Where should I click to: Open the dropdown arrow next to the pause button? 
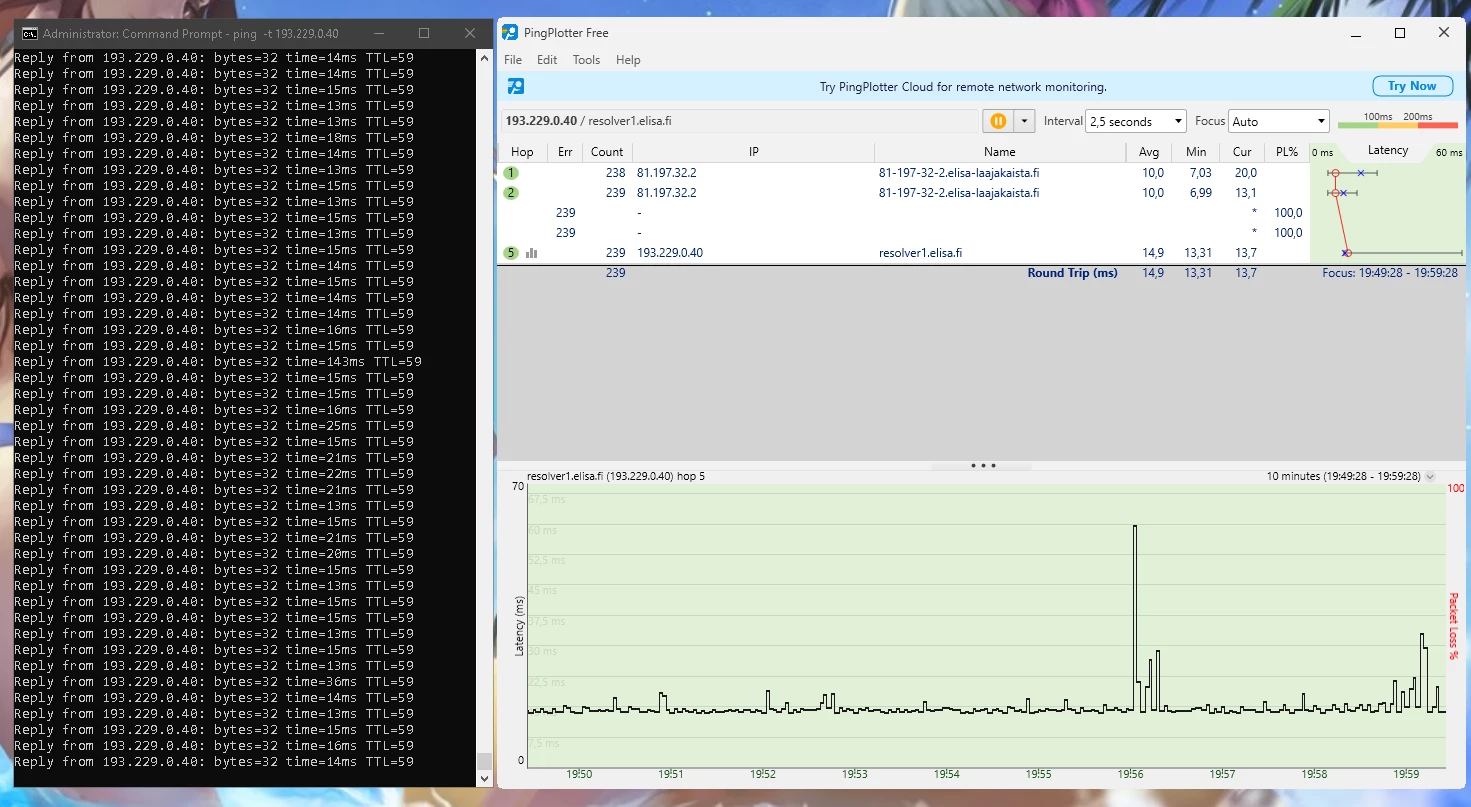(x=1023, y=121)
